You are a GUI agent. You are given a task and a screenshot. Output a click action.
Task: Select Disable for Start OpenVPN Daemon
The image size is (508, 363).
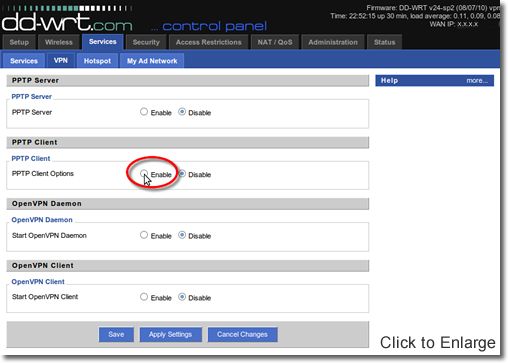point(182,235)
